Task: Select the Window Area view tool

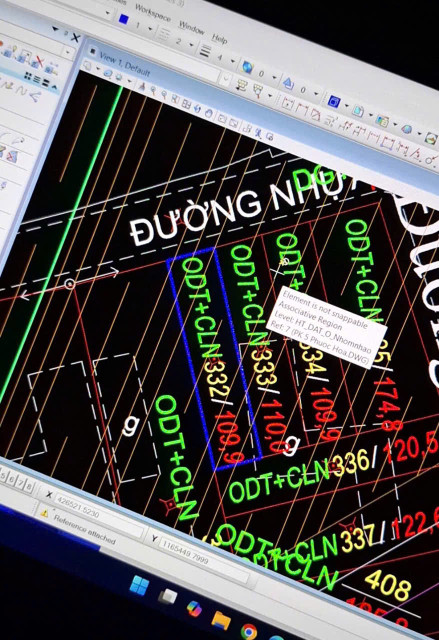Action: coord(175,99)
